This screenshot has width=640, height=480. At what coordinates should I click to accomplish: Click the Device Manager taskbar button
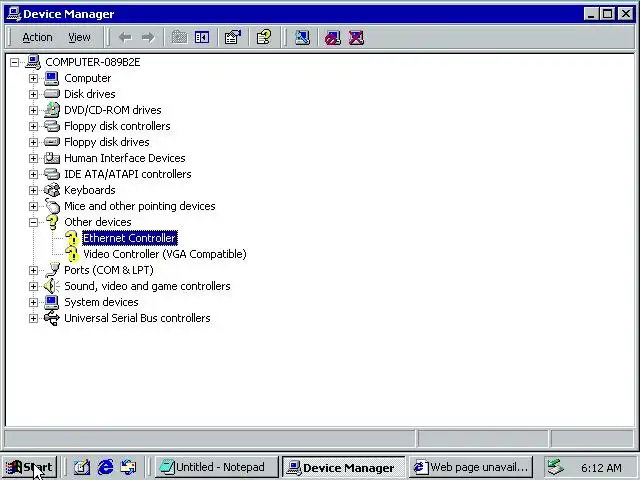[343, 467]
